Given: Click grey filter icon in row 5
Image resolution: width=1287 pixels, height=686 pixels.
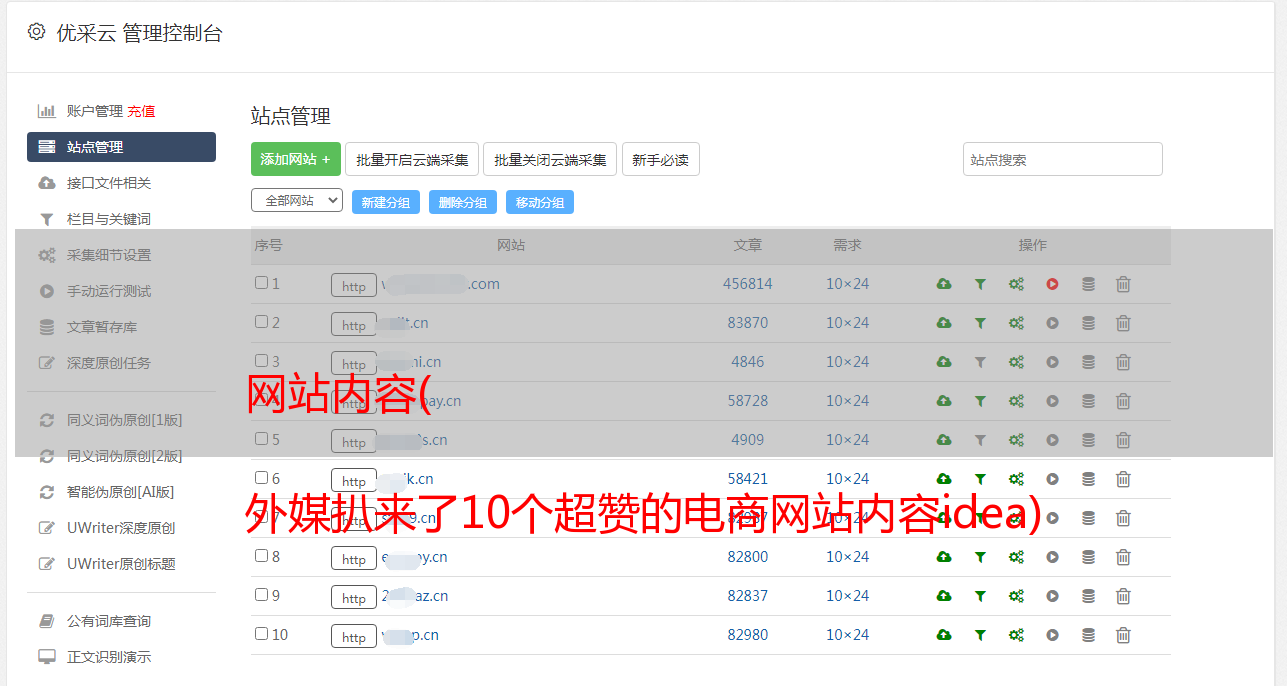Looking at the screenshot, I should 980,440.
